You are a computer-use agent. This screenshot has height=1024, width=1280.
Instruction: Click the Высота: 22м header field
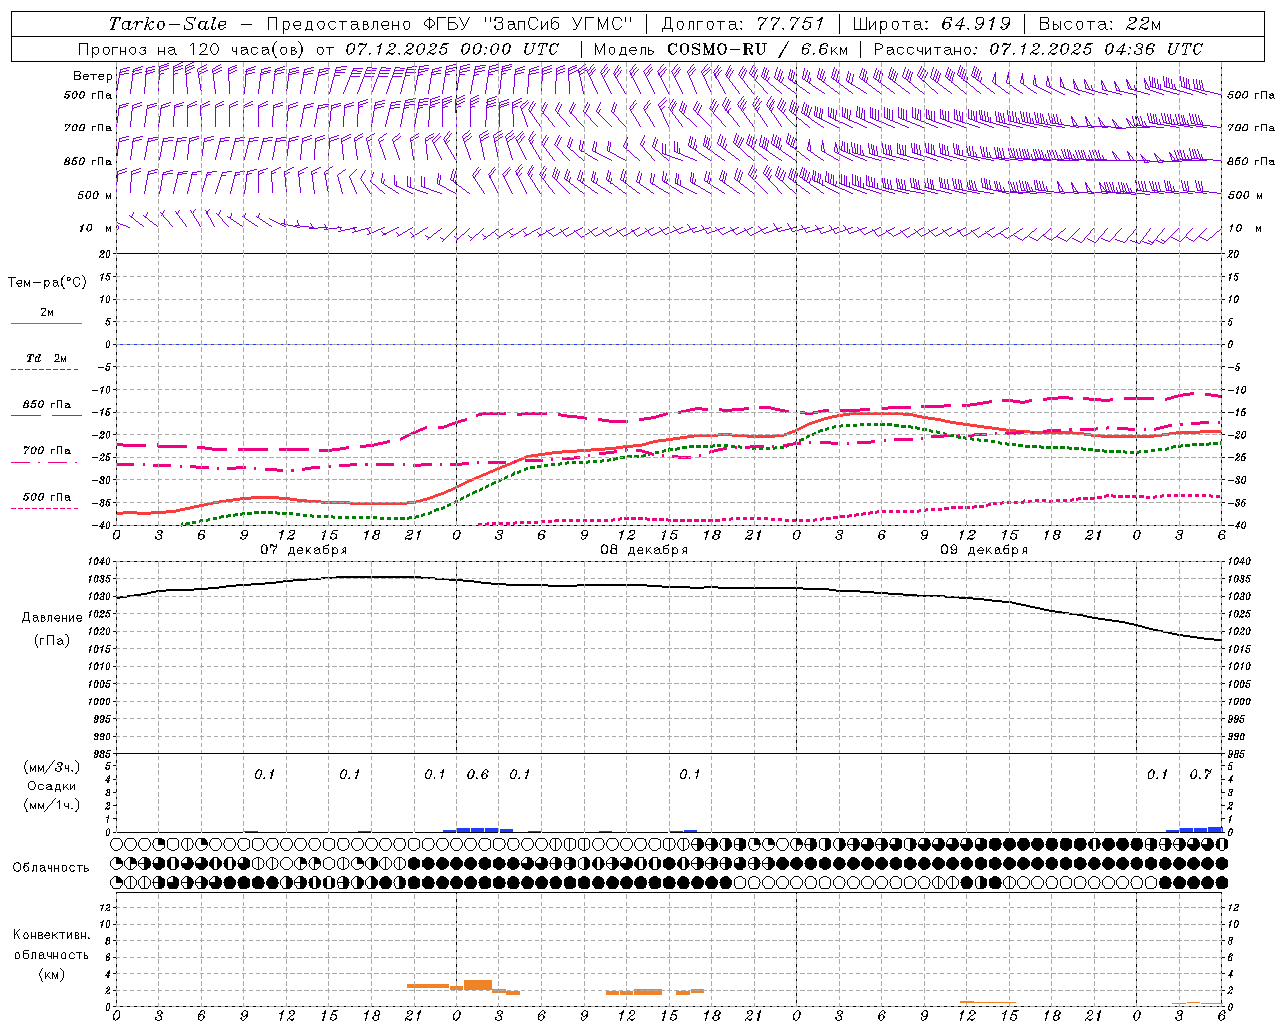(x=1100, y=24)
